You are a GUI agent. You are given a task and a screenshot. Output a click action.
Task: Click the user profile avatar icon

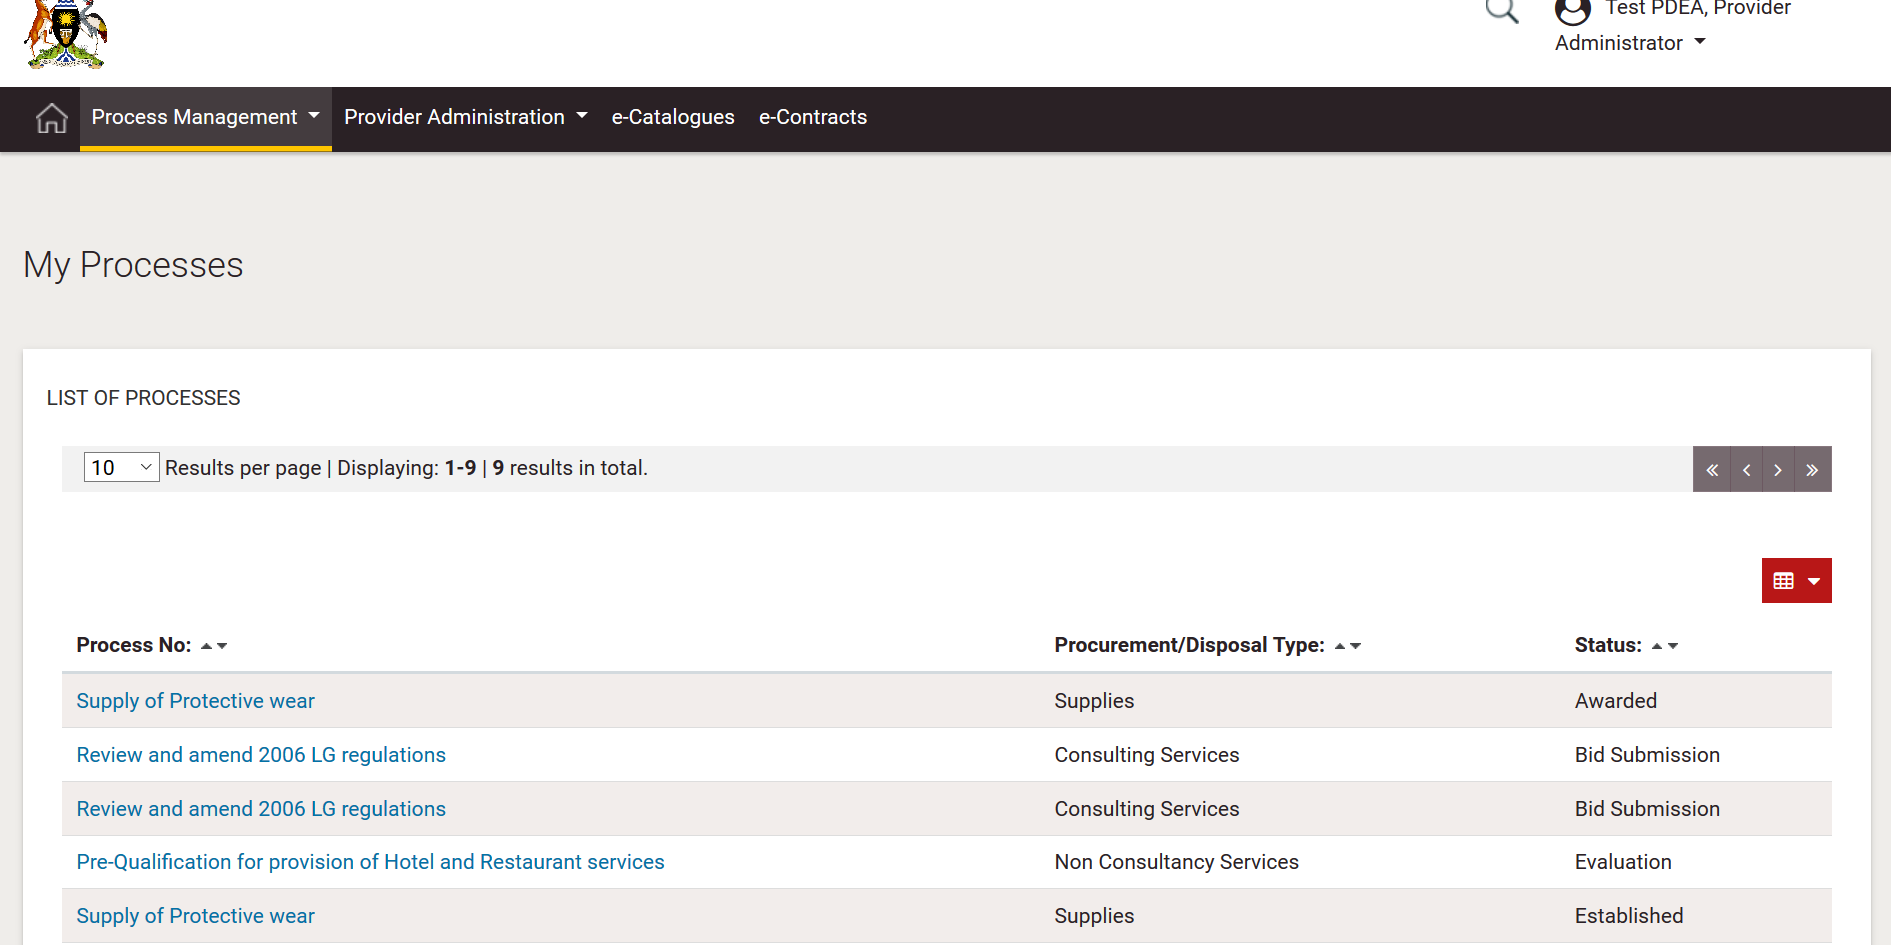tap(1572, 12)
